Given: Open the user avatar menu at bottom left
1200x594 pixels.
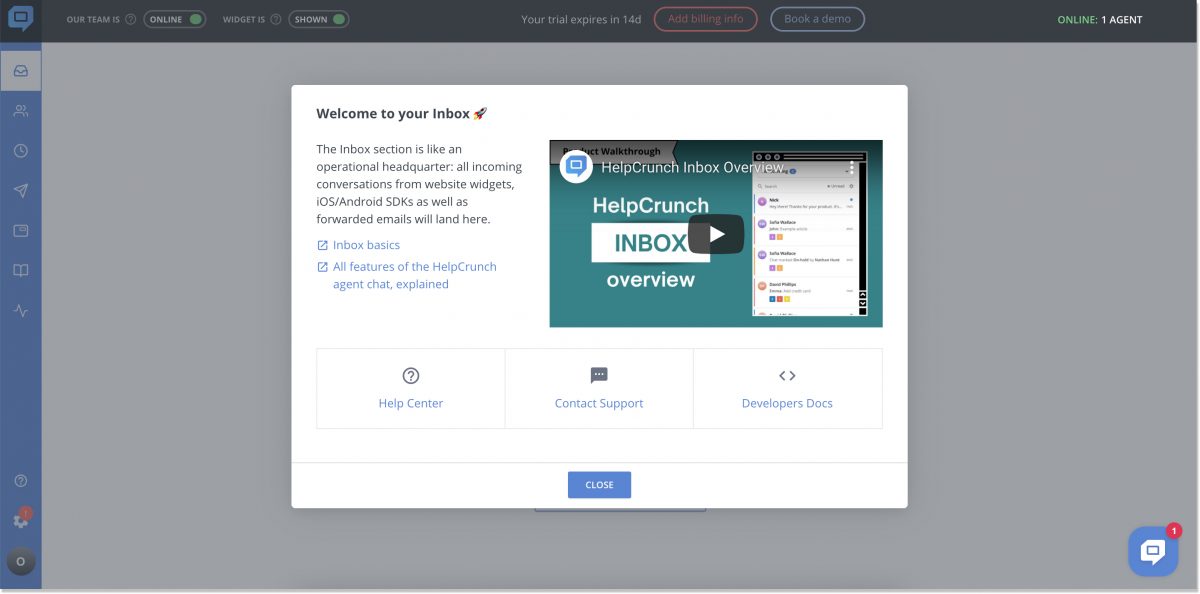Looking at the screenshot, I should (20, 561).
